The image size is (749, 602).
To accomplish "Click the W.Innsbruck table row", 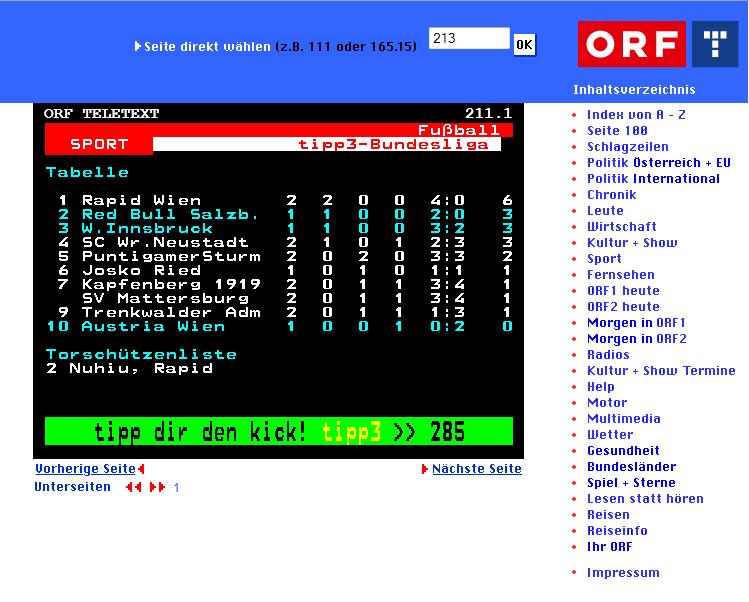I will (279, 228).
